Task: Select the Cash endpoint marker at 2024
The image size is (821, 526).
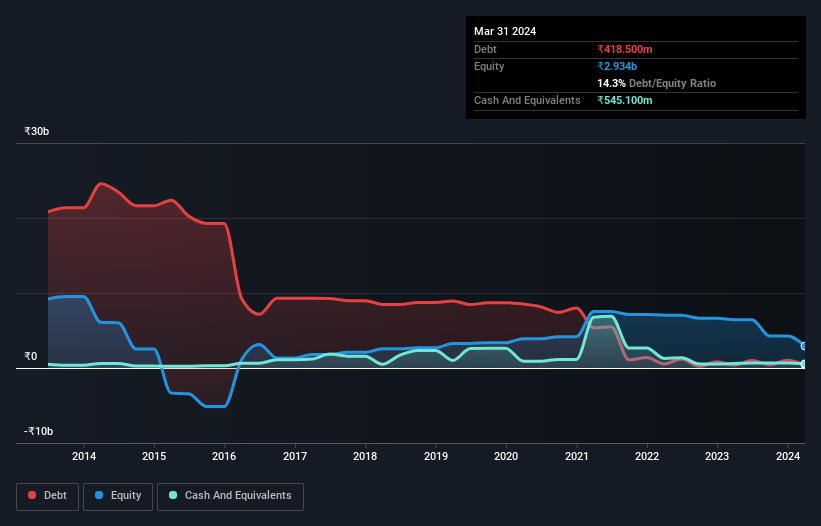Action: (804, 364)
